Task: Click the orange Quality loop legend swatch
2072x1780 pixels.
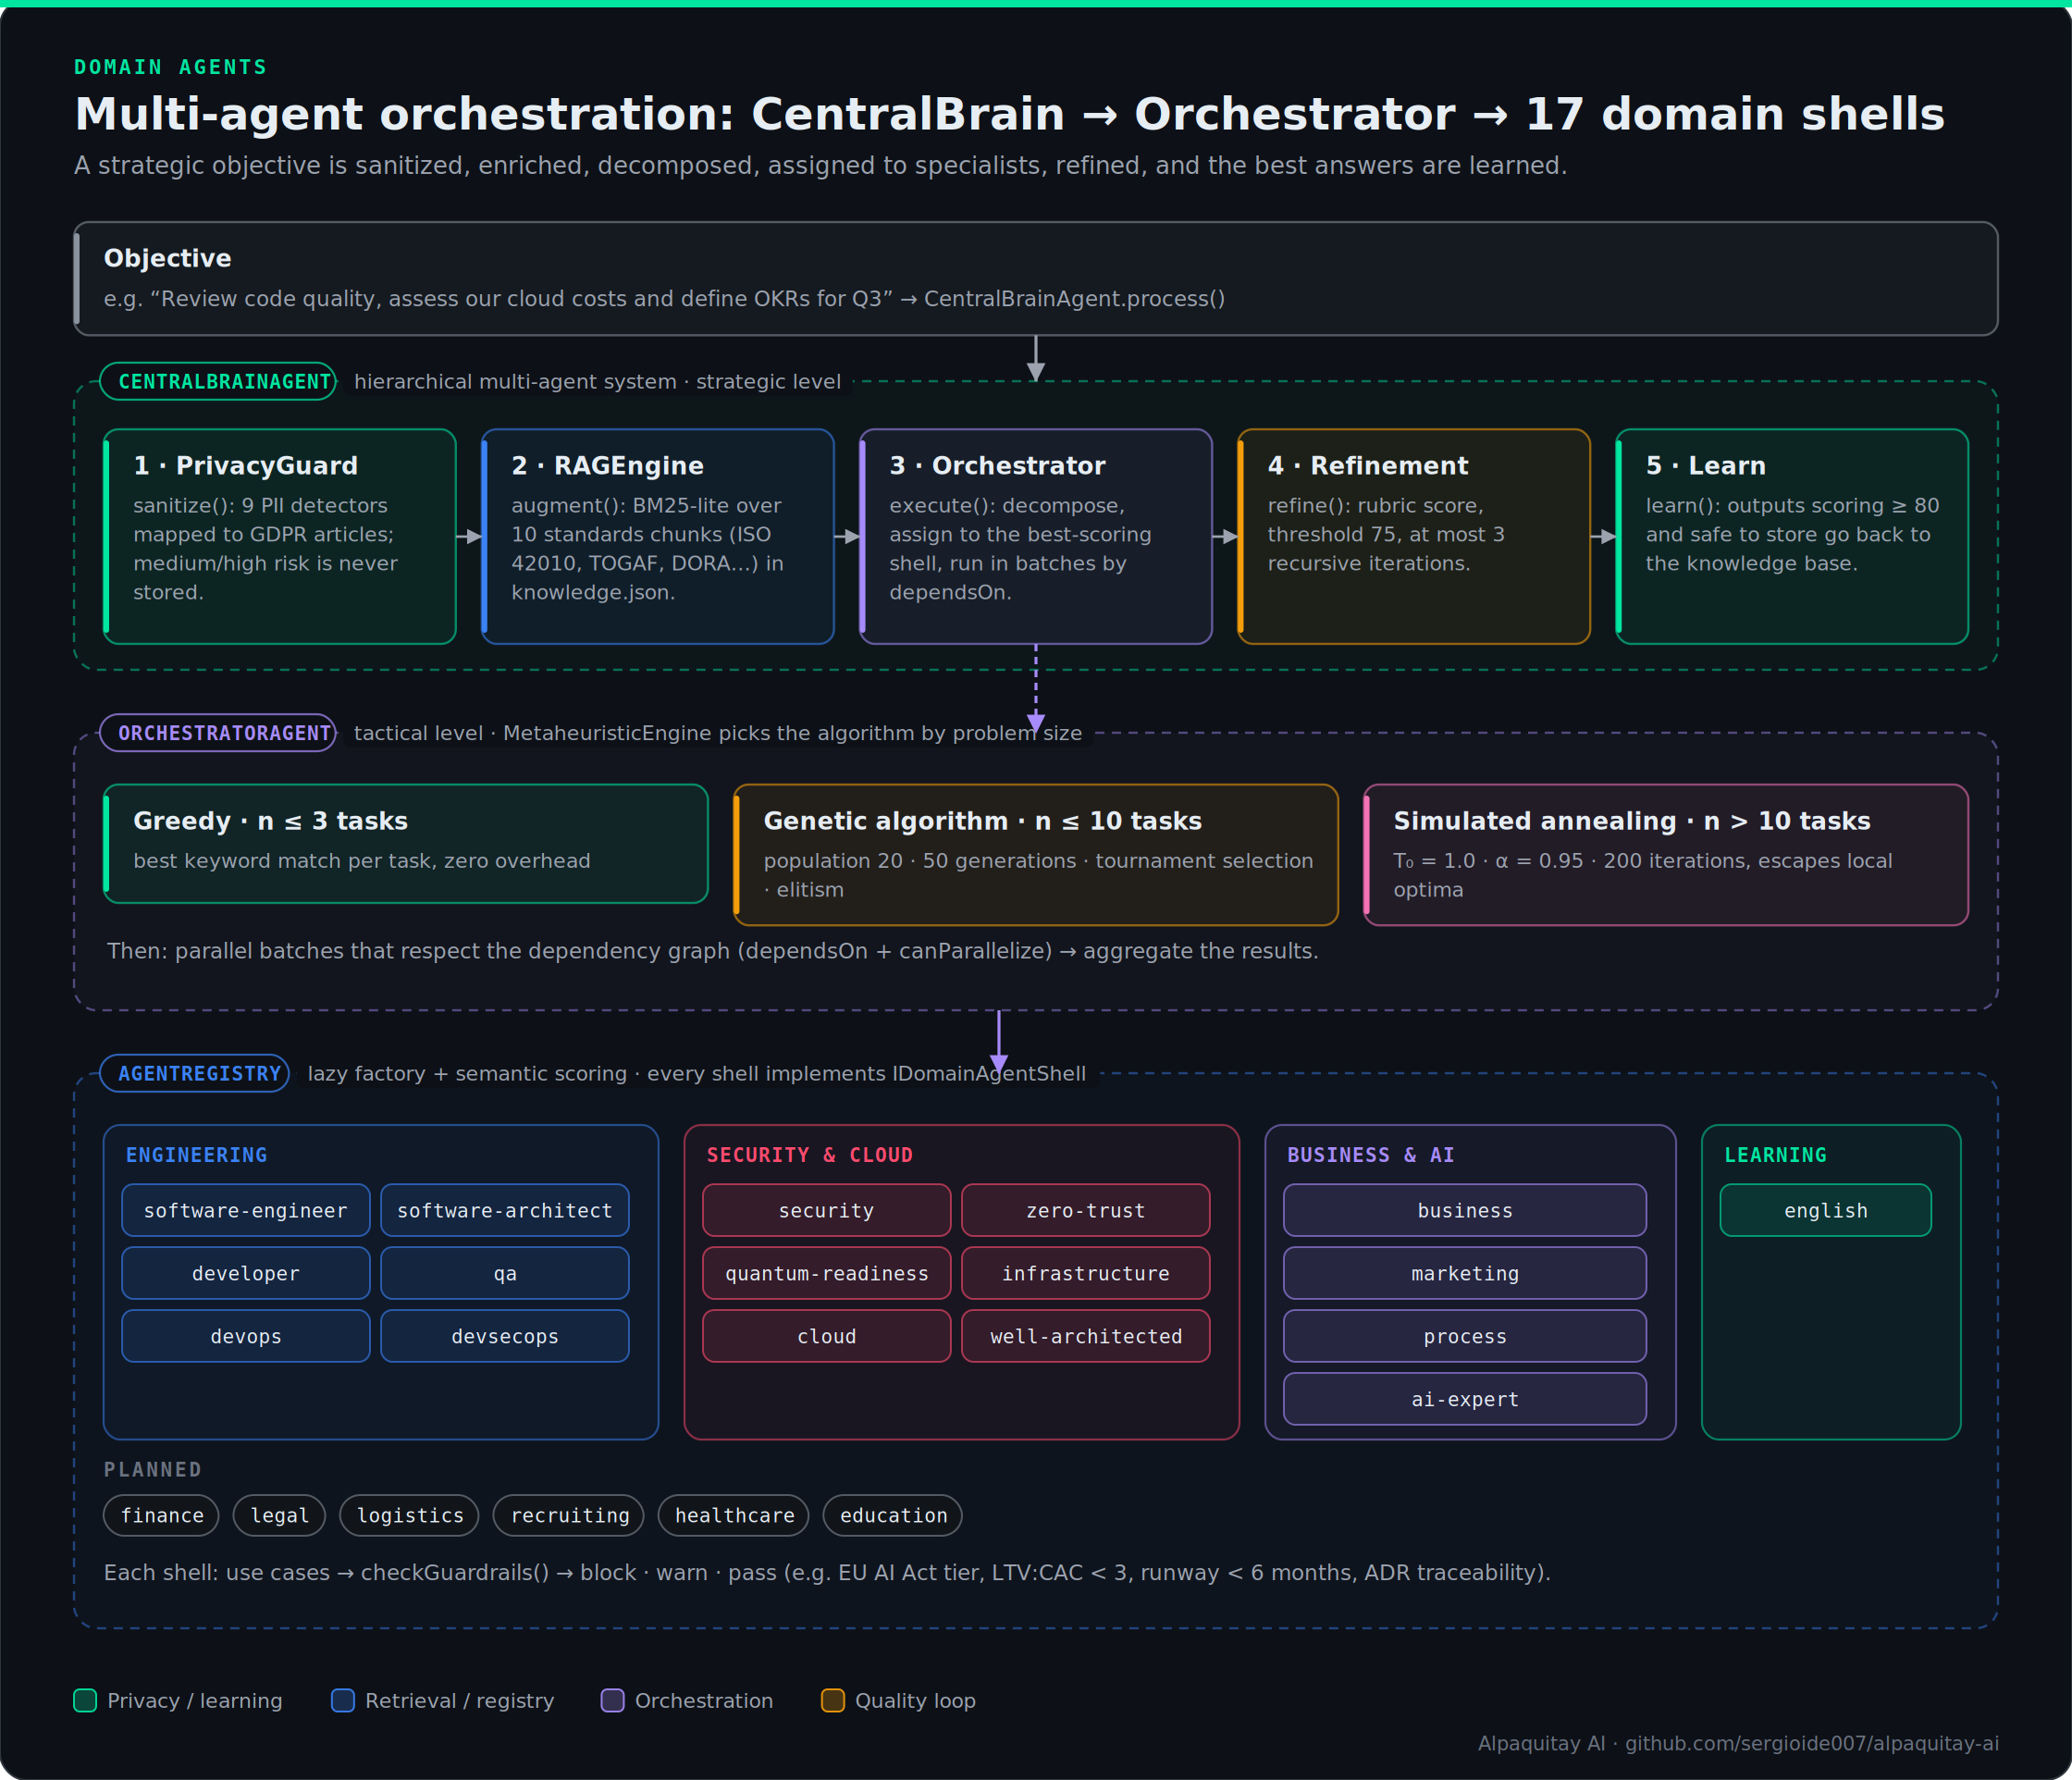Action: 833,1700
